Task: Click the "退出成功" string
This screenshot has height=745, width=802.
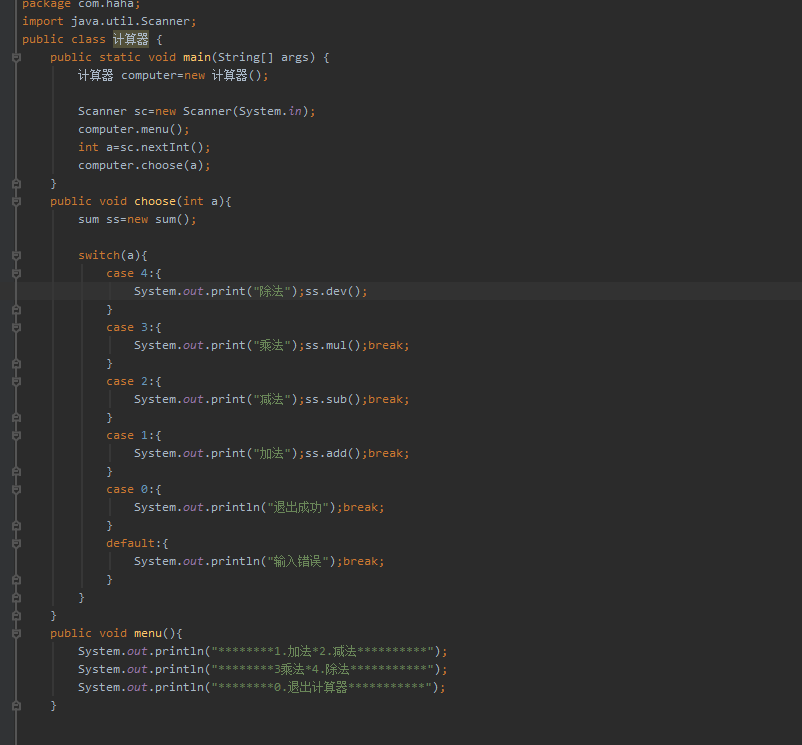Action: (x=298, y=507)
